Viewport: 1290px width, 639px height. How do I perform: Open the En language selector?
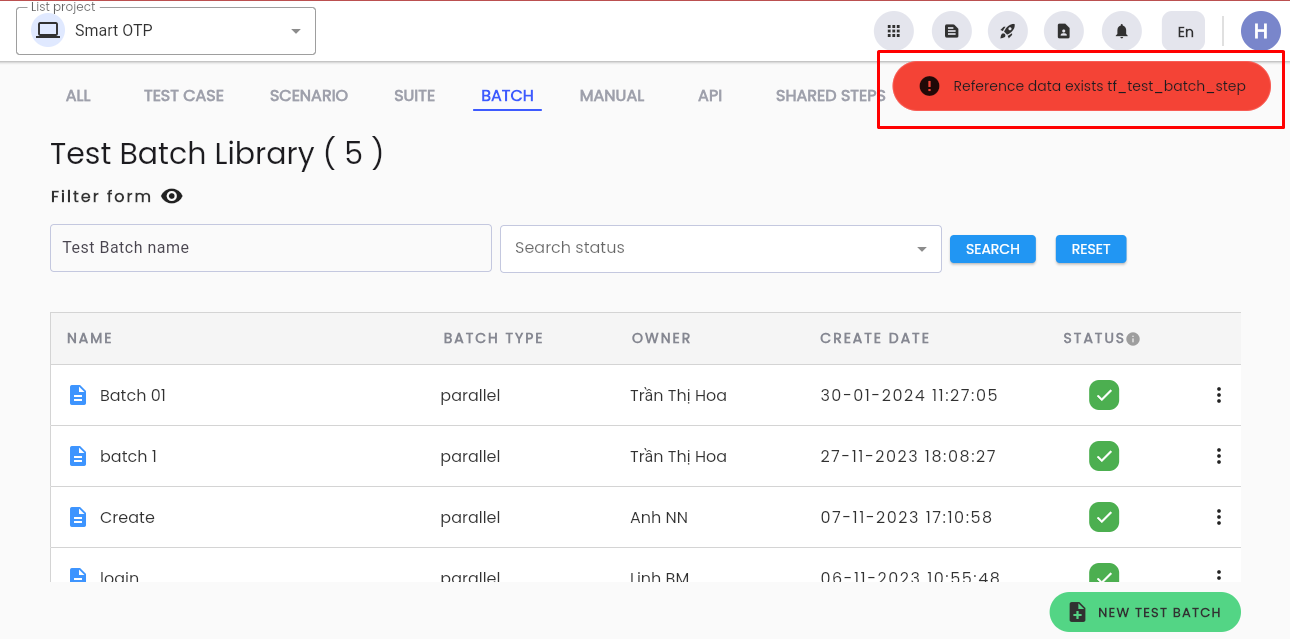click(x=1184, y=31)
